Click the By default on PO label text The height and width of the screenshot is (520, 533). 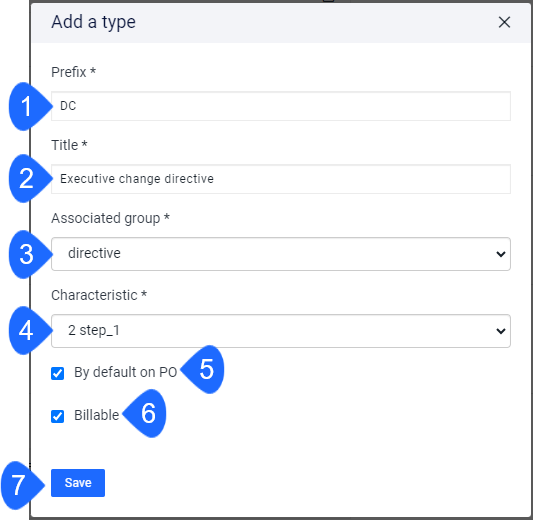[125, 372]
